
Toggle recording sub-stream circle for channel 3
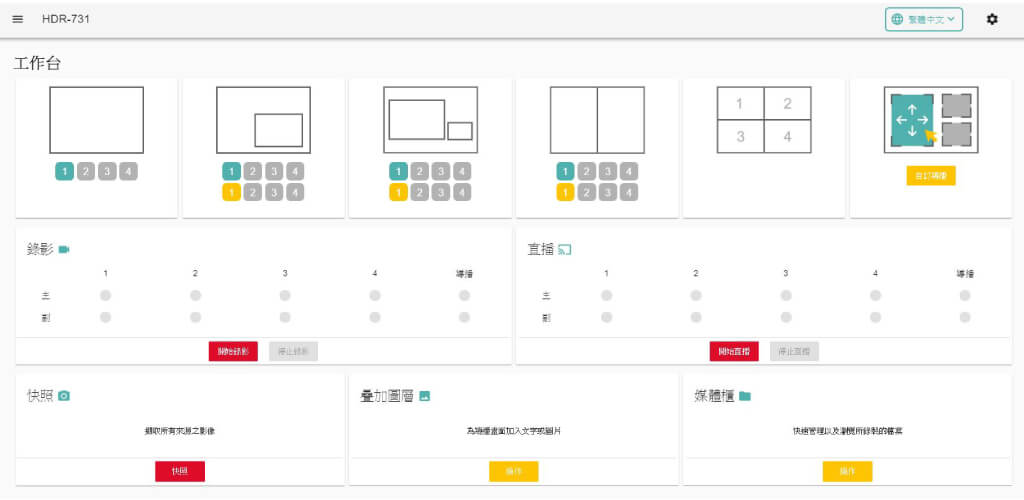point(285,317)
